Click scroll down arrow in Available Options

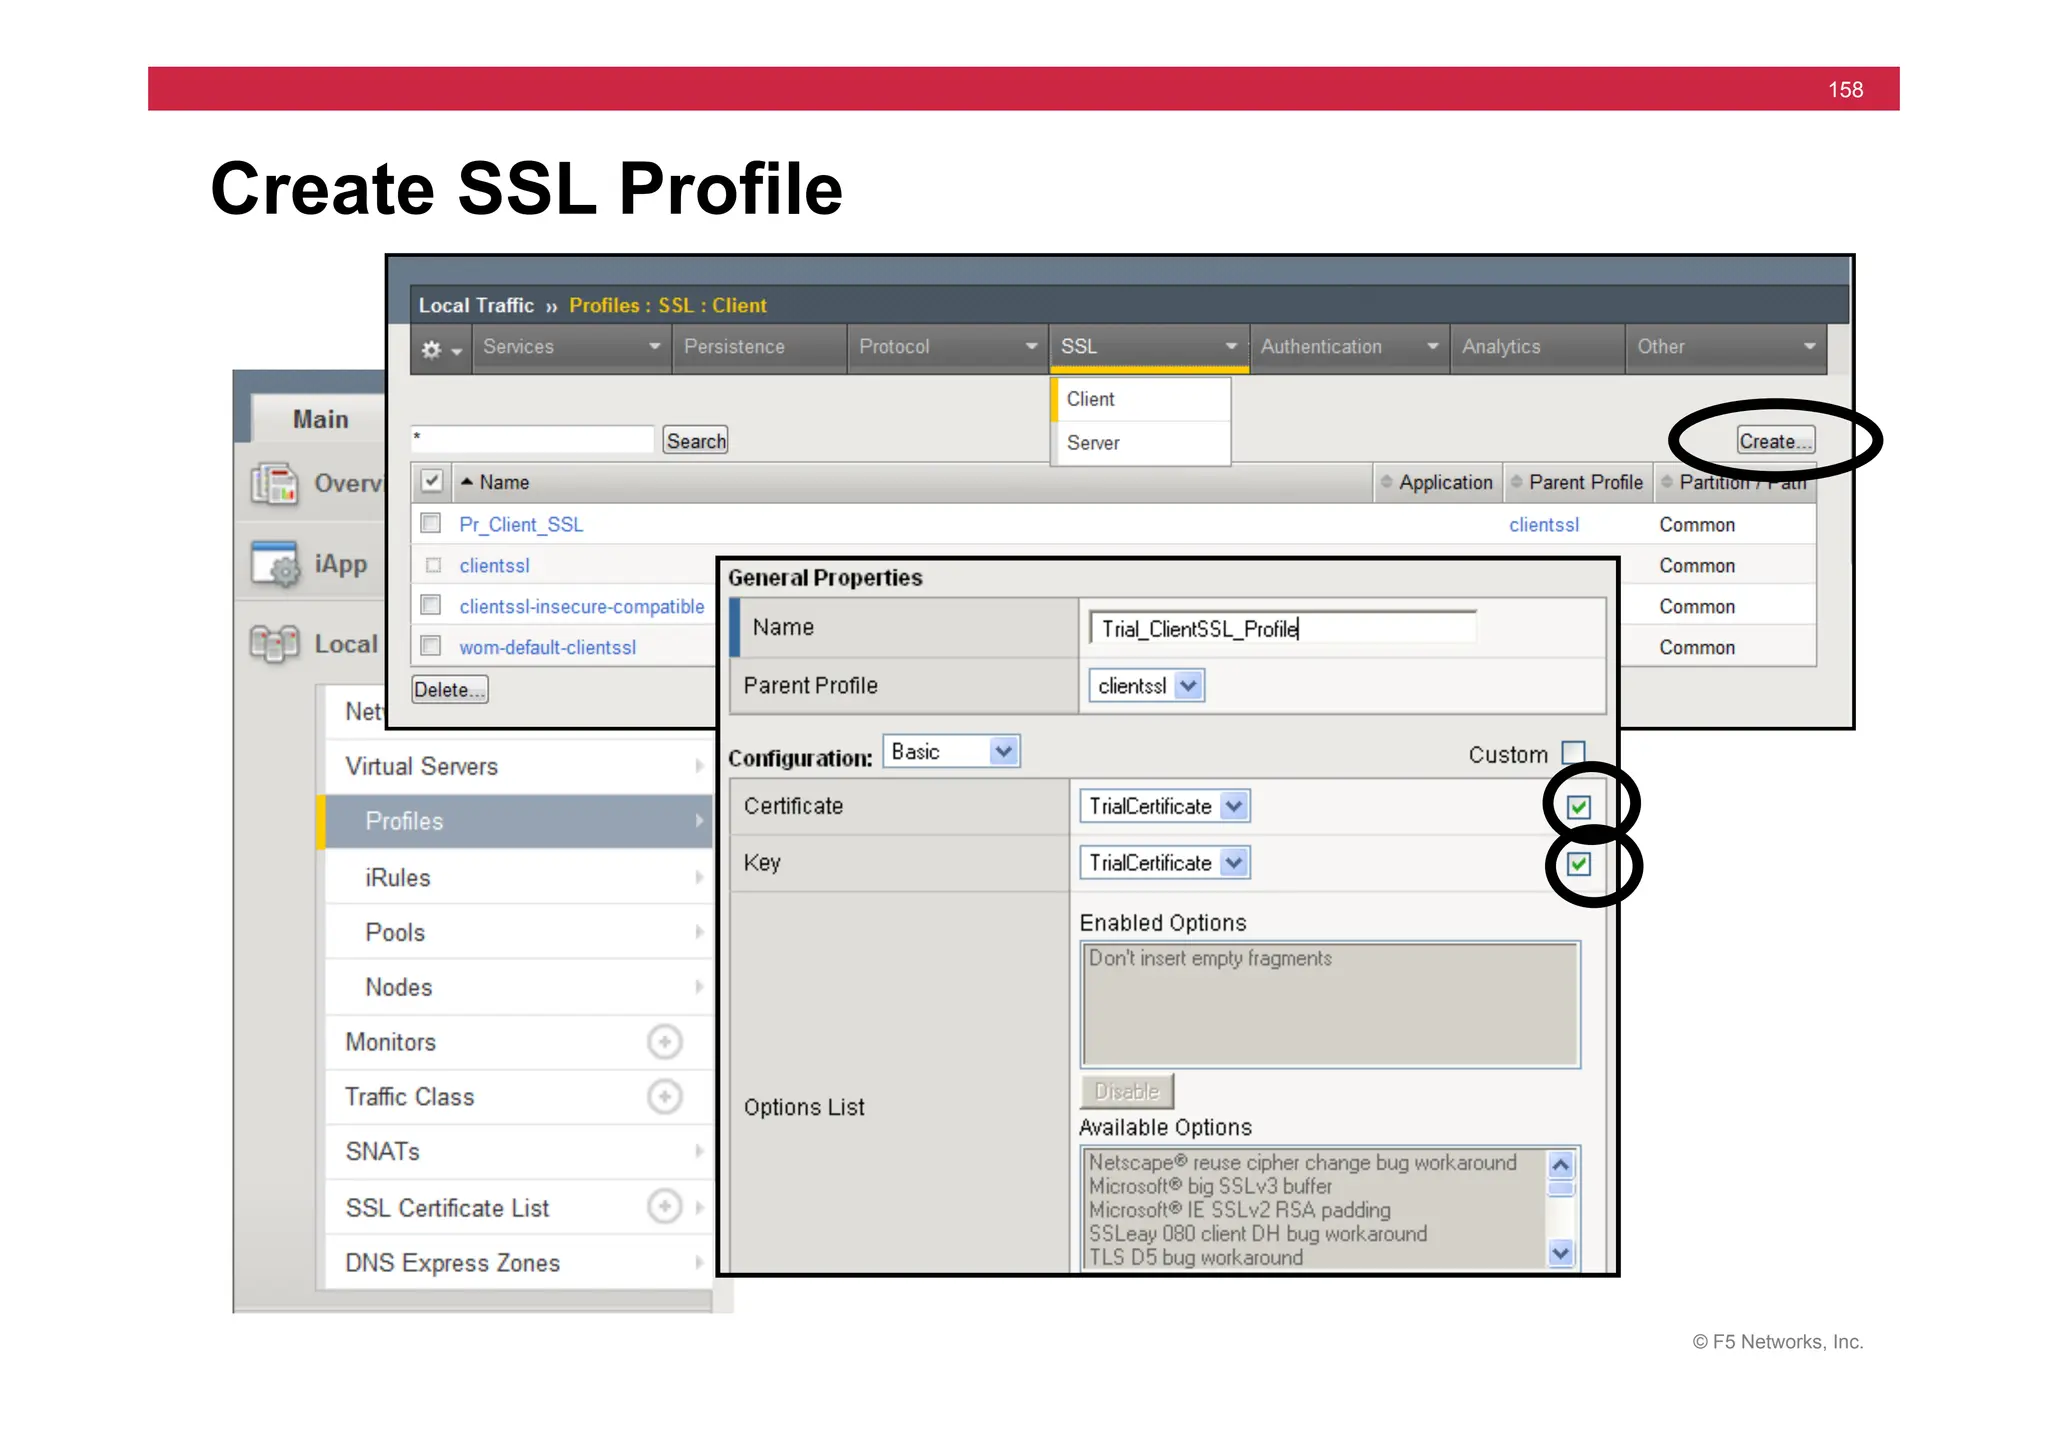click(x=1560, y=1252)
